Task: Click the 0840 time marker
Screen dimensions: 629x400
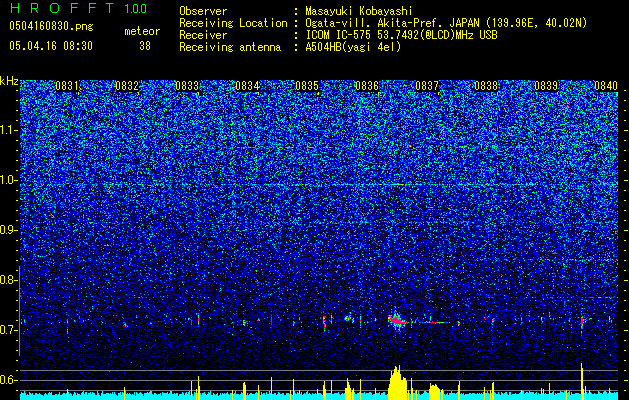Action: click(606, 86)
